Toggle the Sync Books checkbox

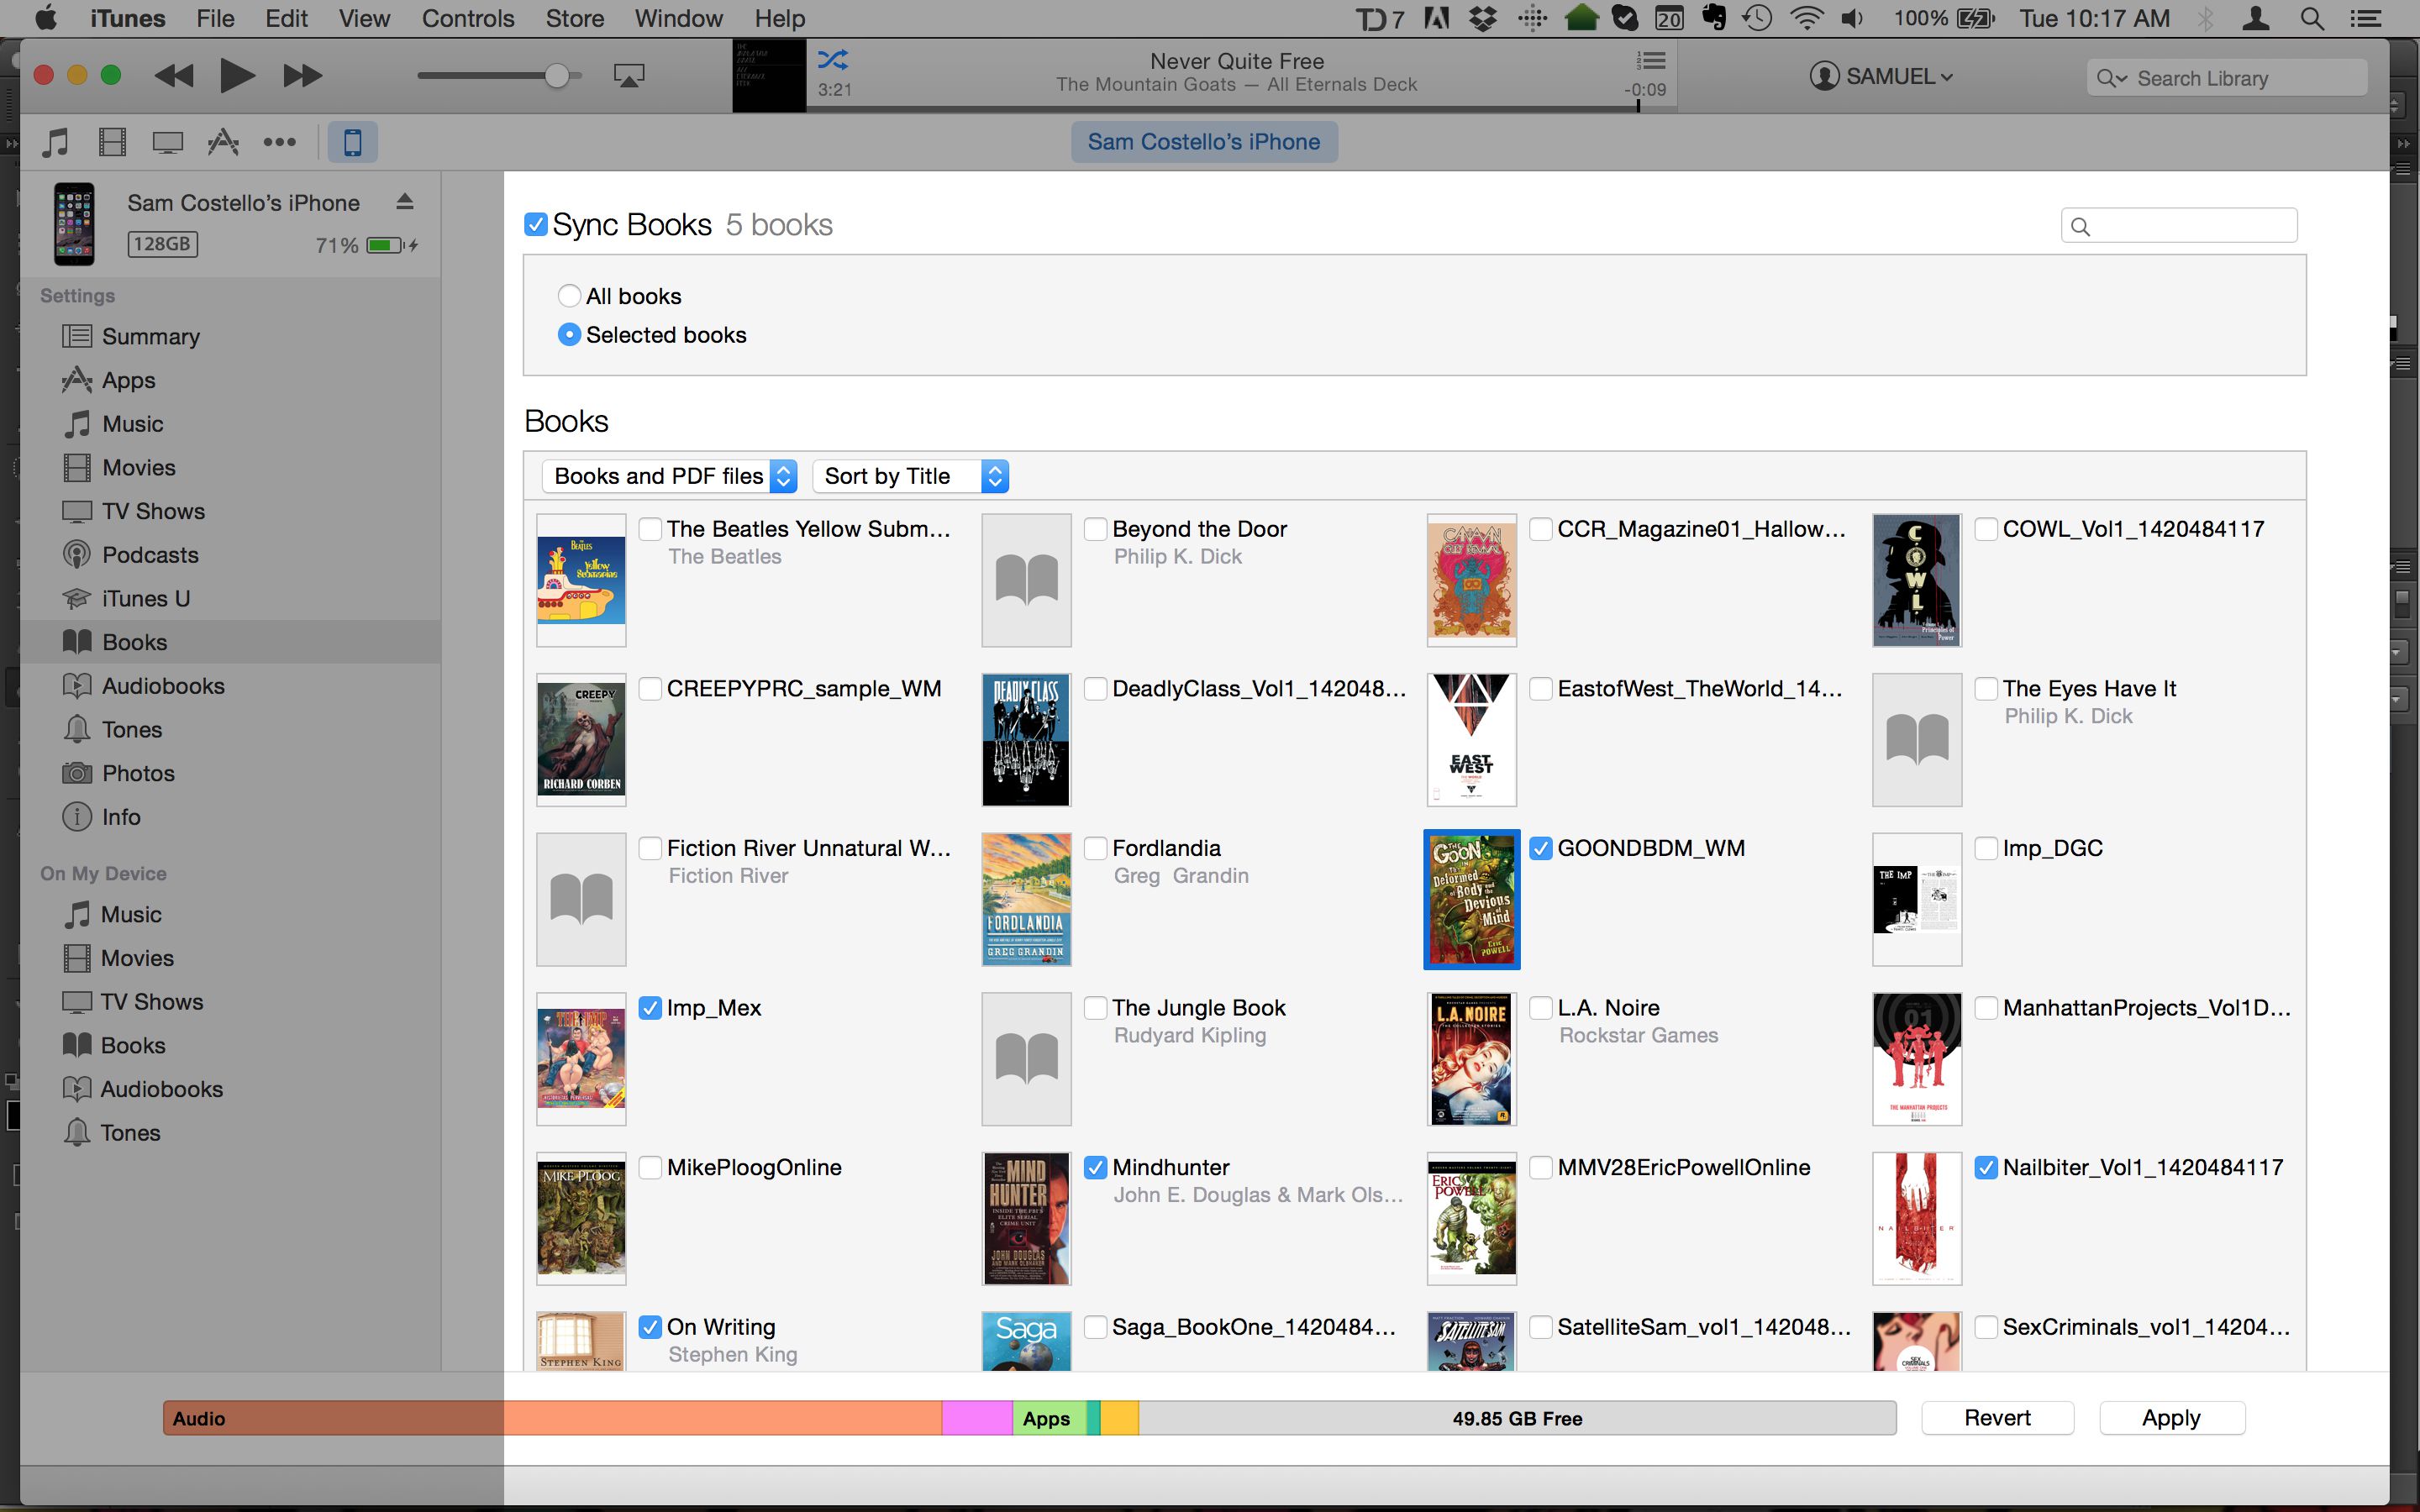(536, 224)
